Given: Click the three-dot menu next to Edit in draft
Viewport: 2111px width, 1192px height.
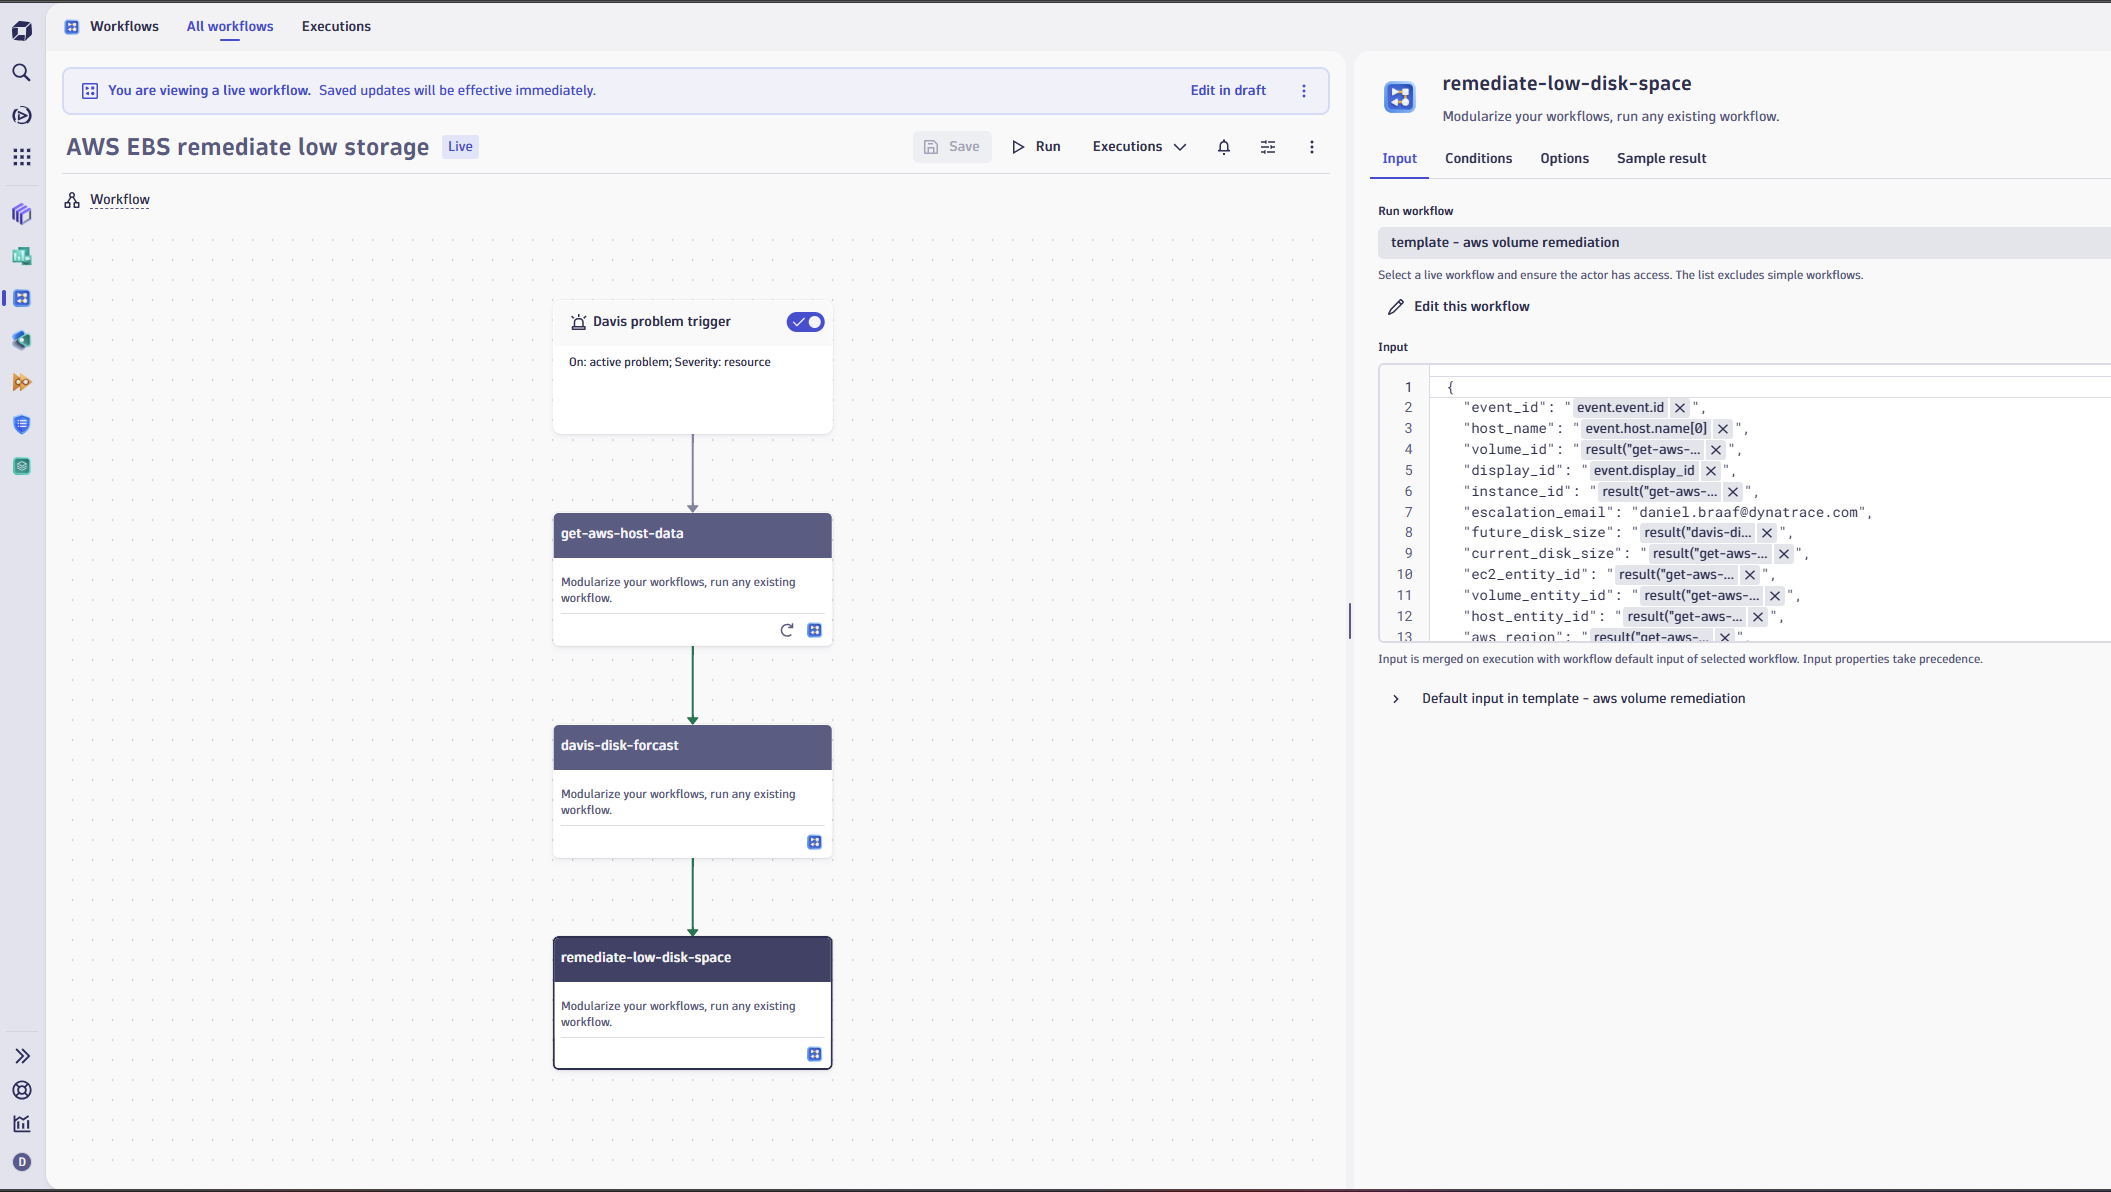Looking at the screenshot, I should 1303,91.
